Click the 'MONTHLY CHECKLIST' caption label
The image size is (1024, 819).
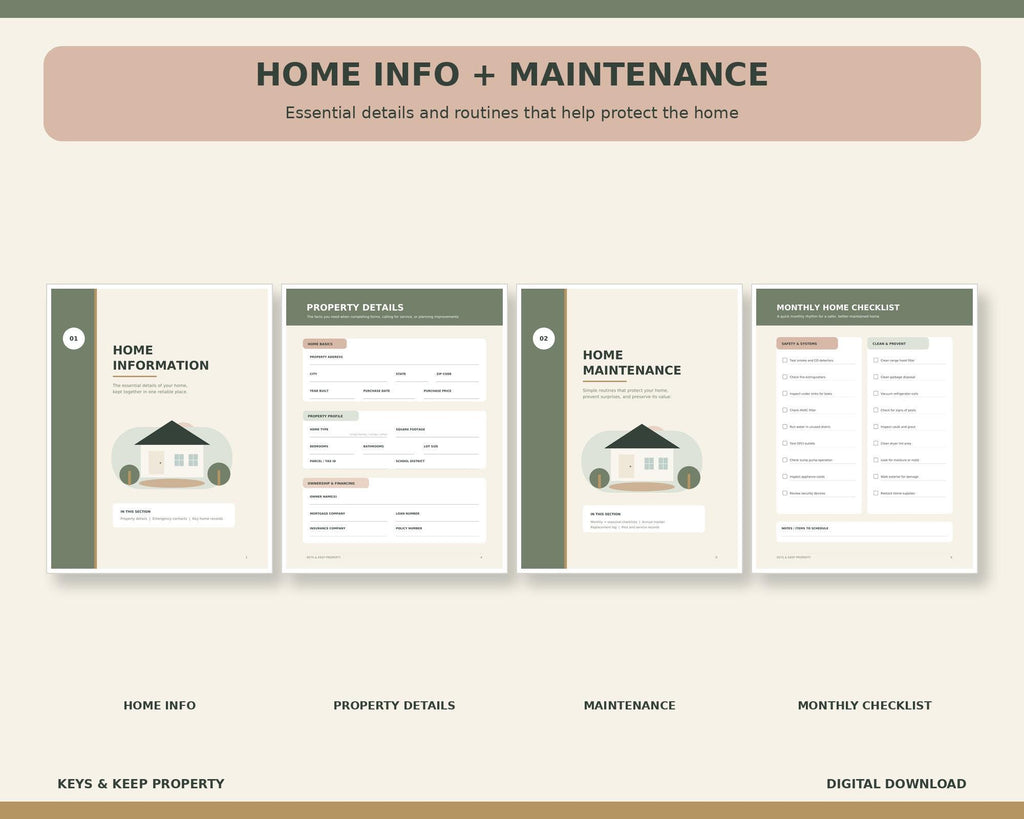(865, 705)
